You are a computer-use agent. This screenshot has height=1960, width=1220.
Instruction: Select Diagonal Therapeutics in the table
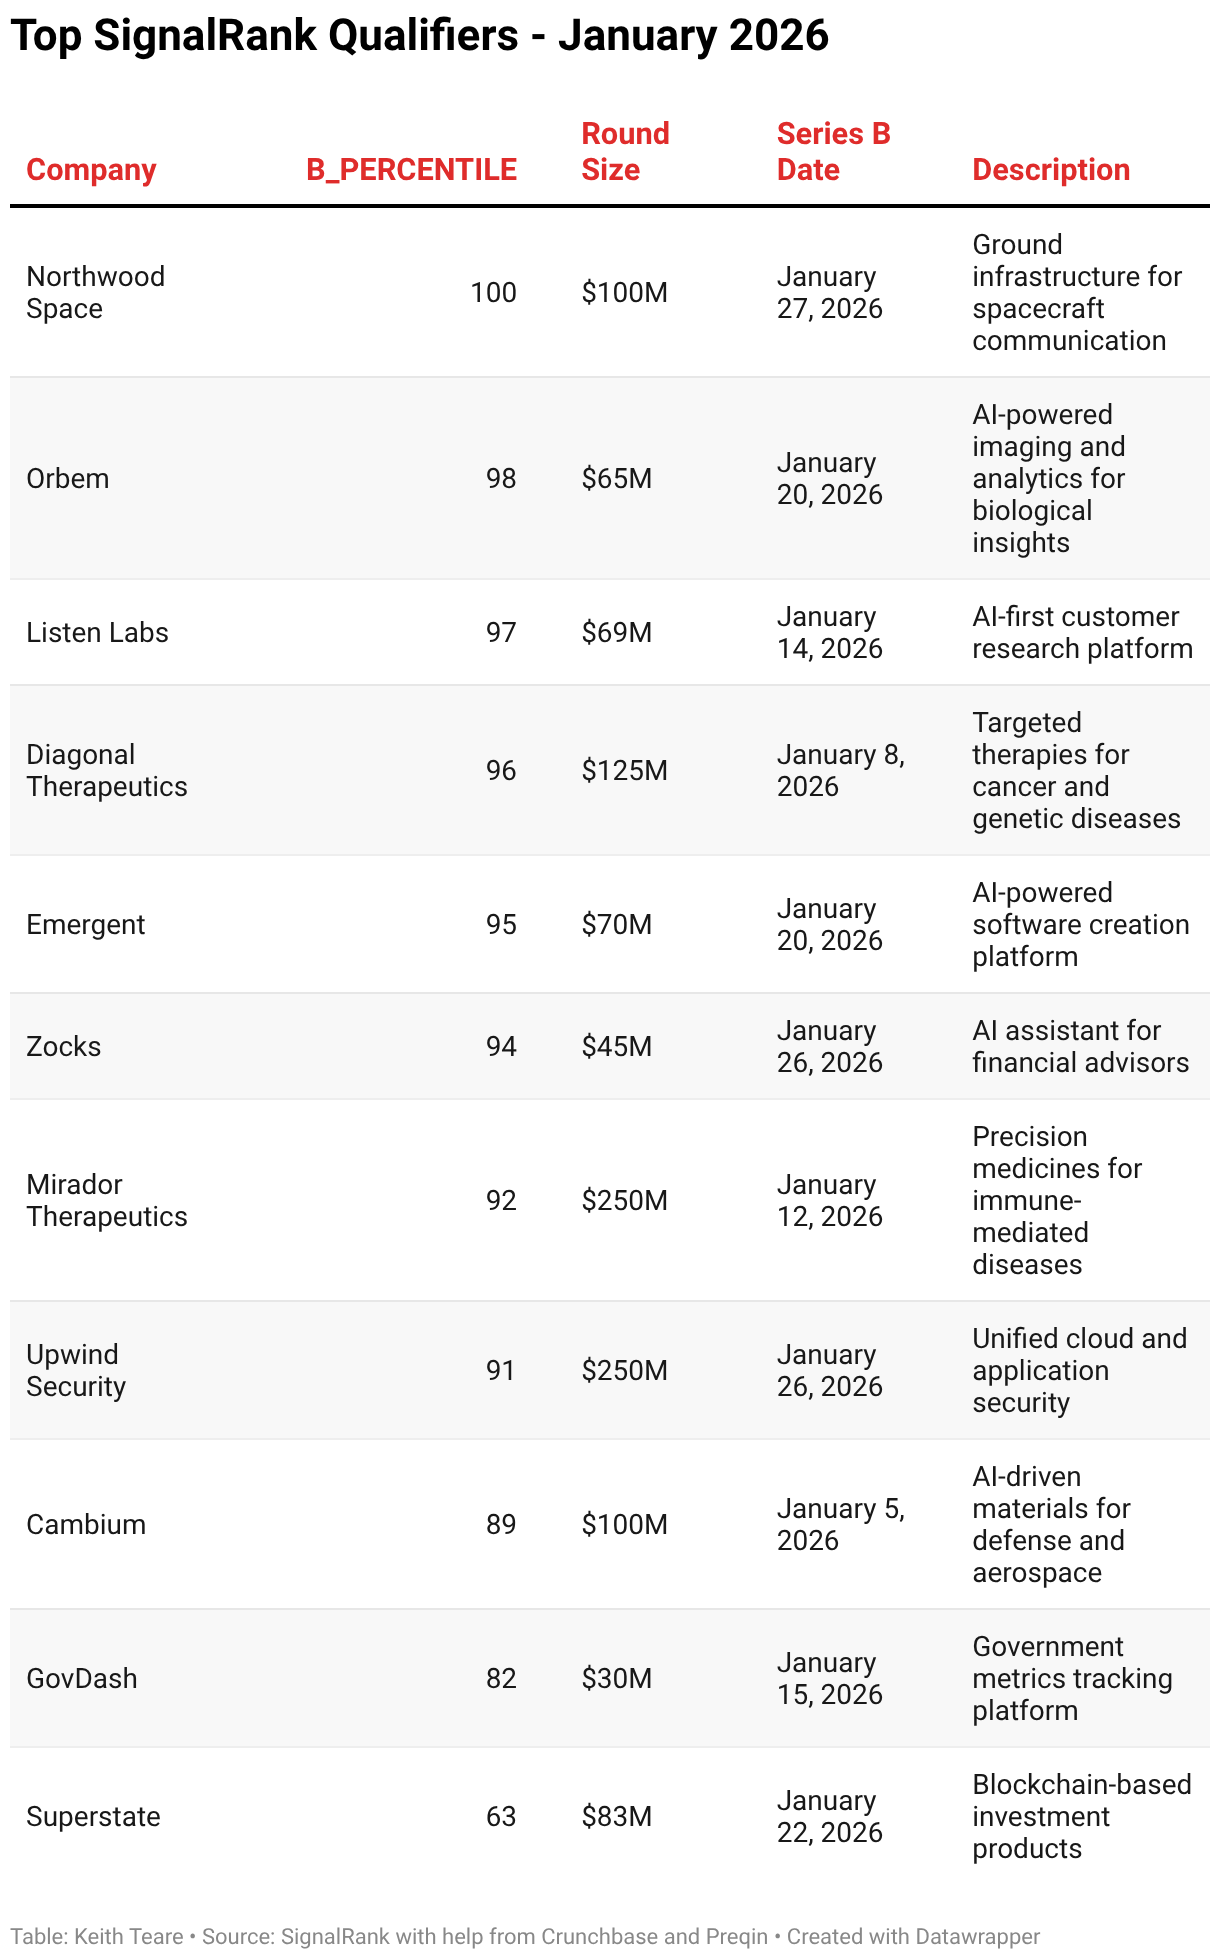pos(106,770)
